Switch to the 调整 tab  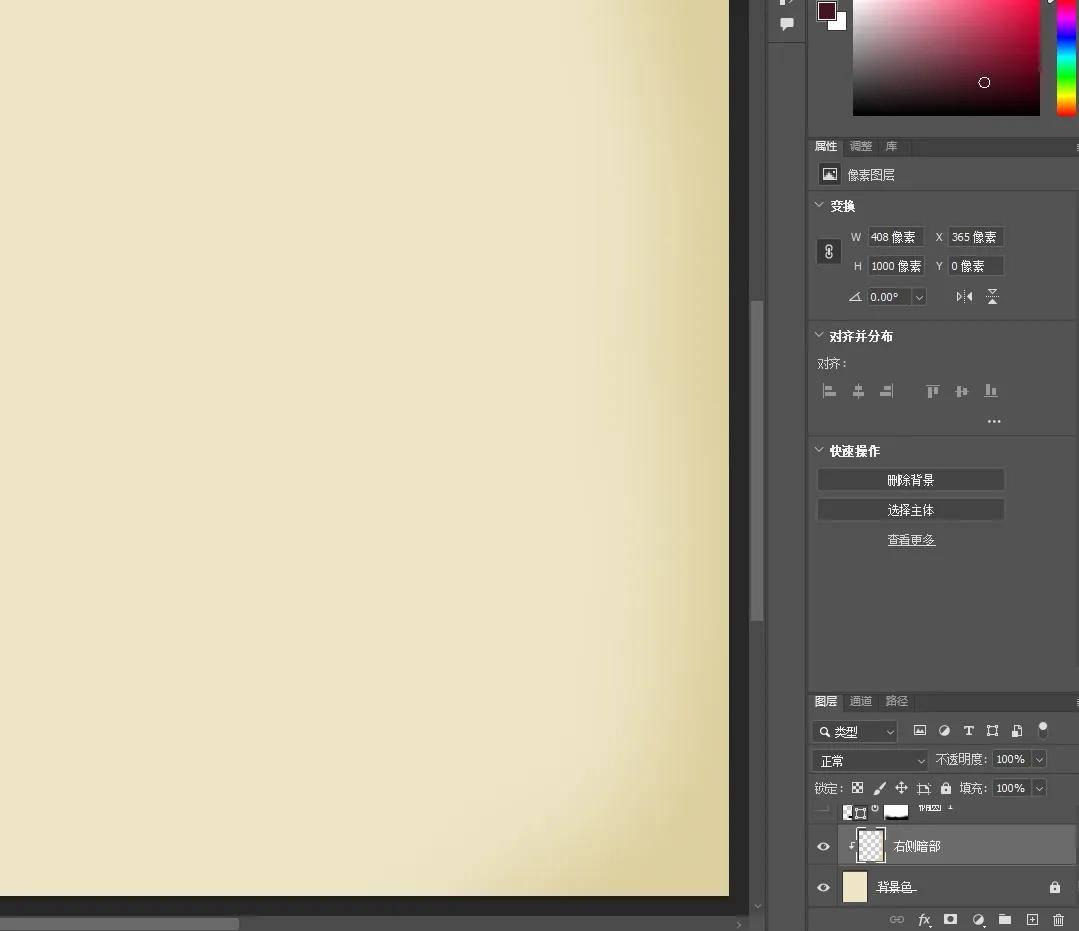pyautogui.click(x=861, y=146)
